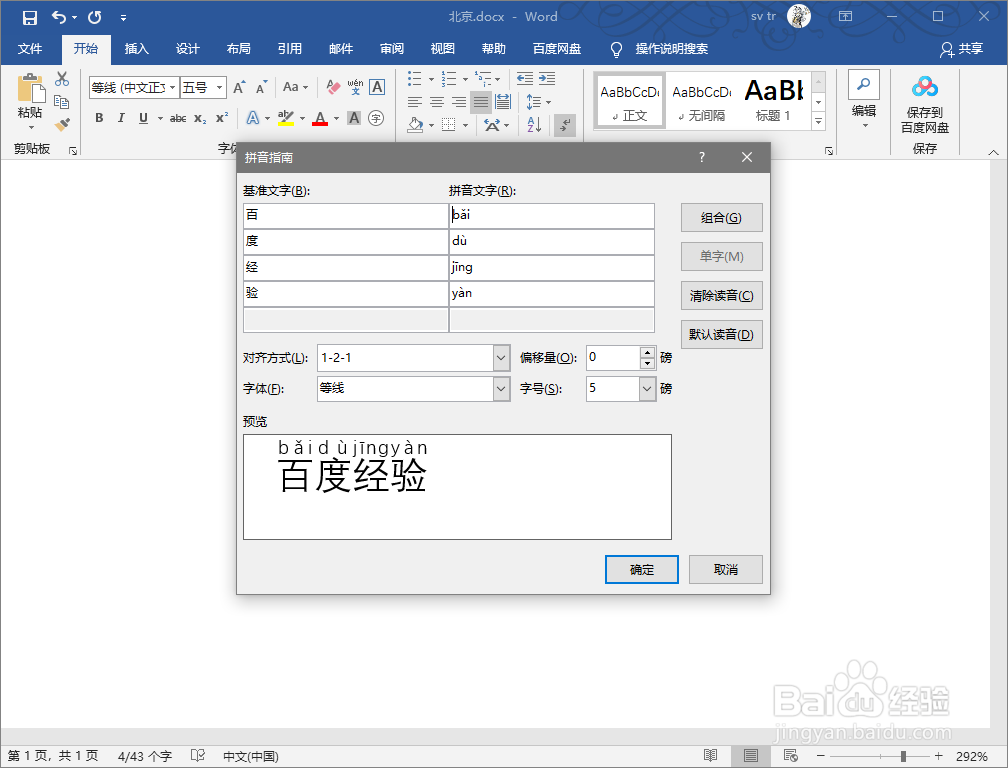Click the Paste clipboard icon

click(x=30, y=88)
